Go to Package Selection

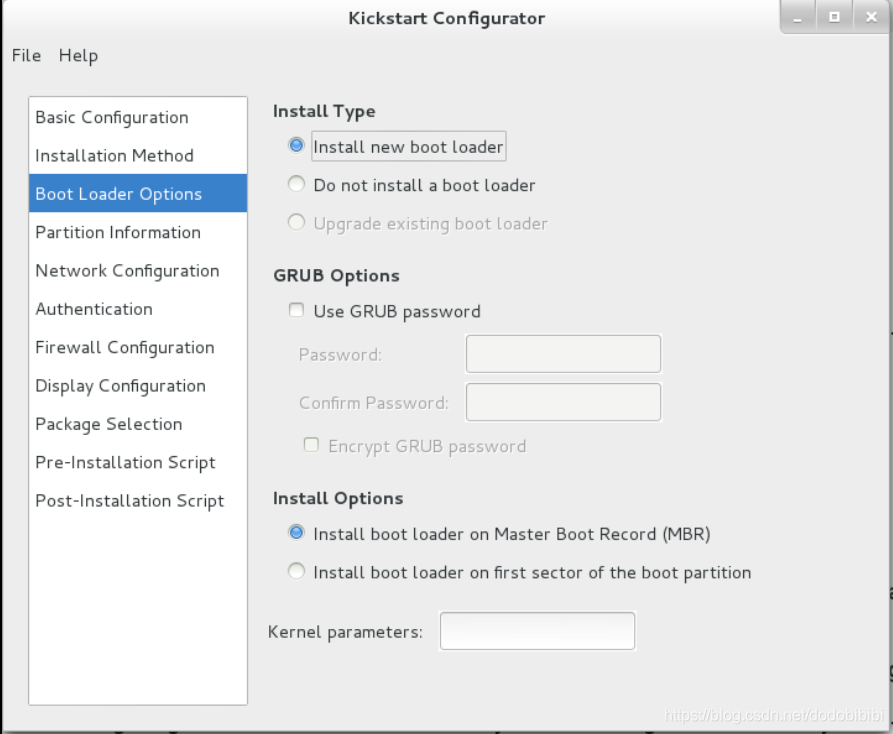point(138,424)
